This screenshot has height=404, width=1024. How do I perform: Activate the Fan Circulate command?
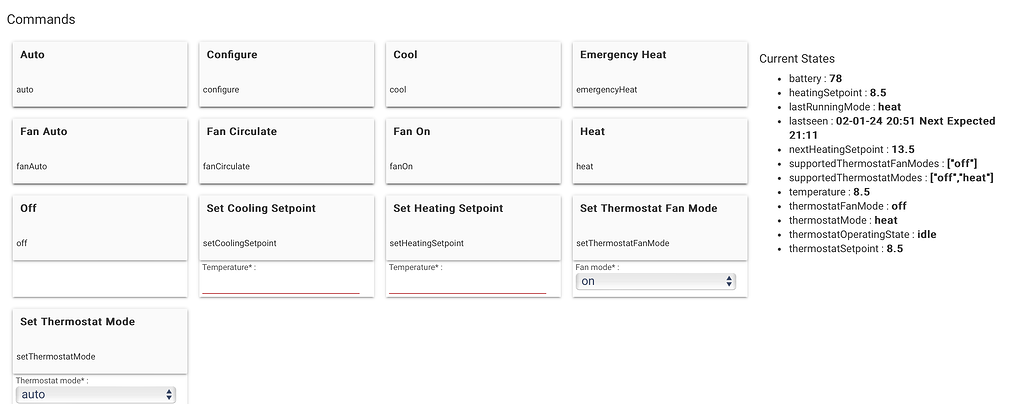point(286,149)
